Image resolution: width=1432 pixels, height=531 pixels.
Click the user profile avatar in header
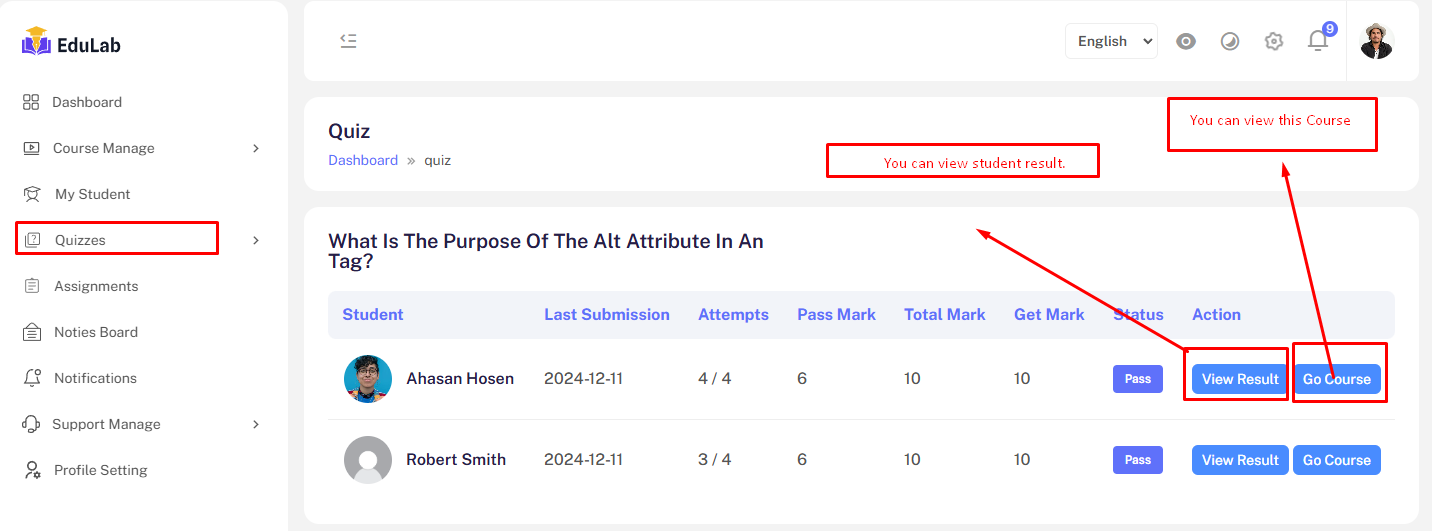(x=1376, y=41)
